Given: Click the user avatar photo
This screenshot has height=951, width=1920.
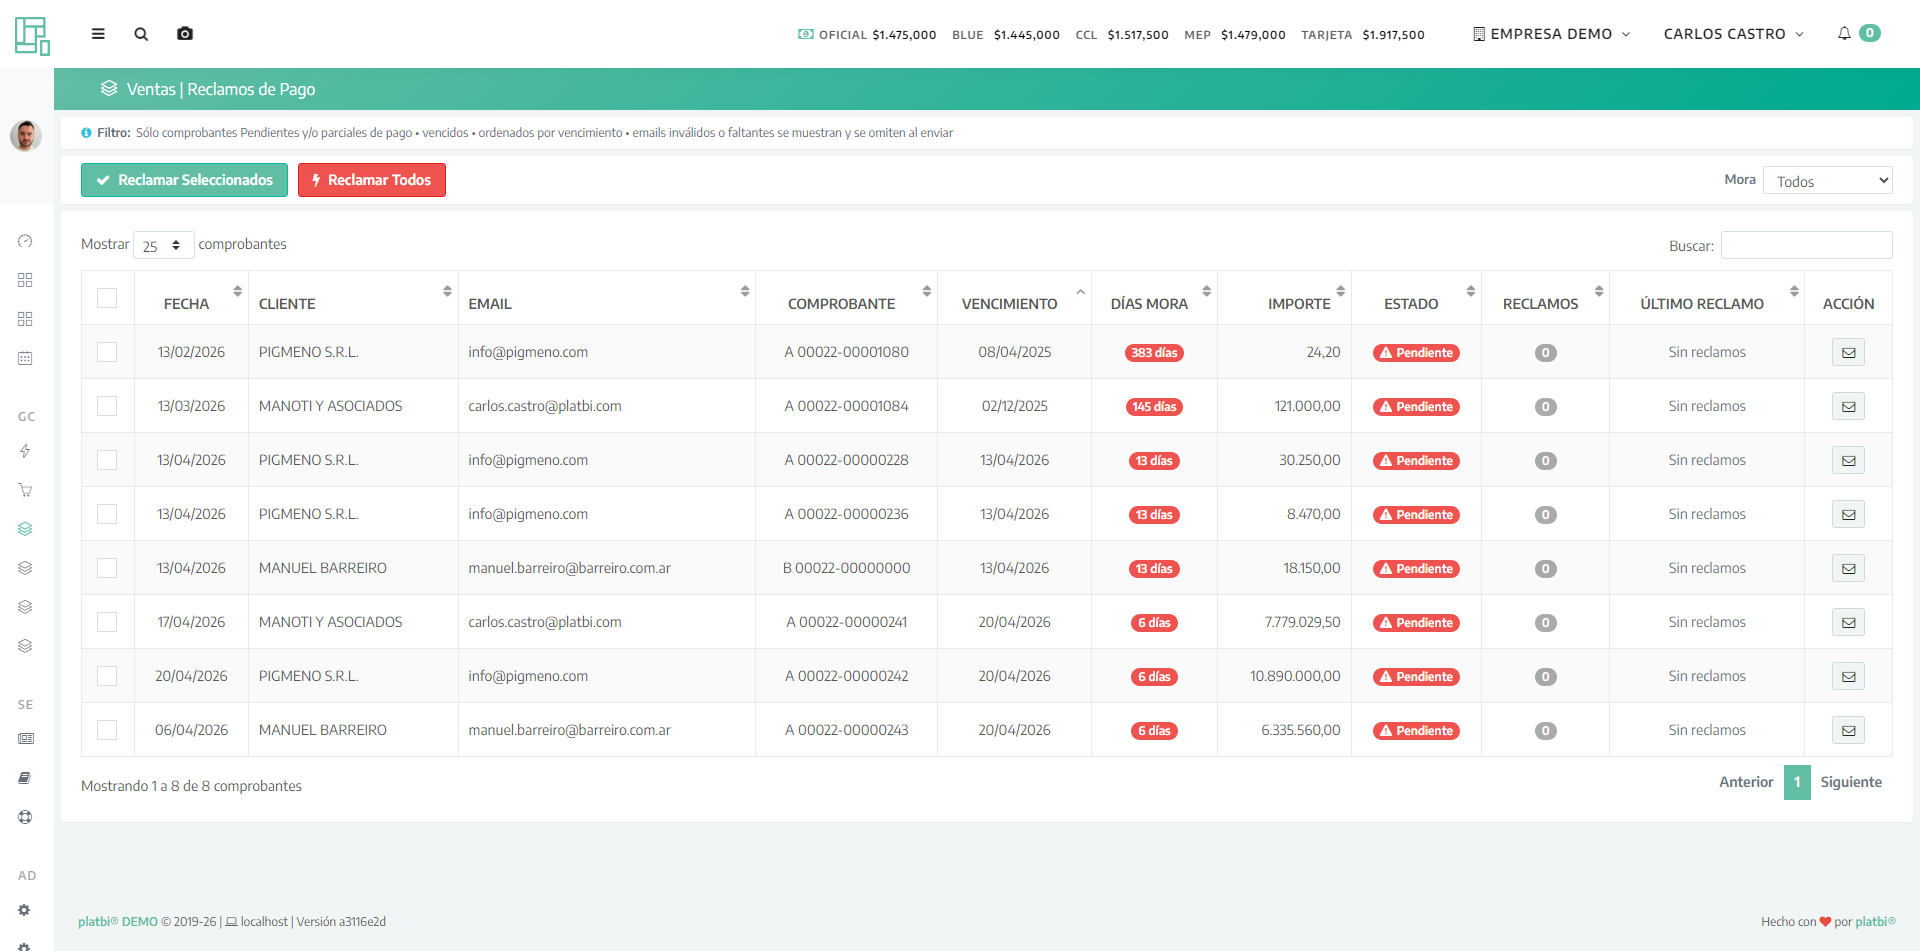Looking at the screenshot, I should 26,136.
